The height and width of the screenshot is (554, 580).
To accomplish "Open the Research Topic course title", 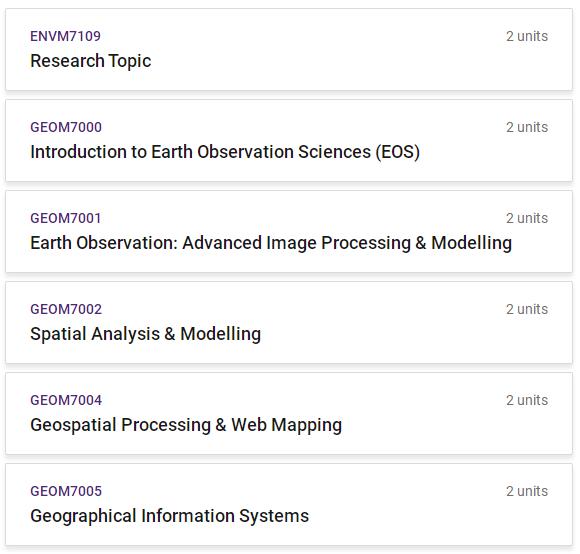I will (91, 61).
